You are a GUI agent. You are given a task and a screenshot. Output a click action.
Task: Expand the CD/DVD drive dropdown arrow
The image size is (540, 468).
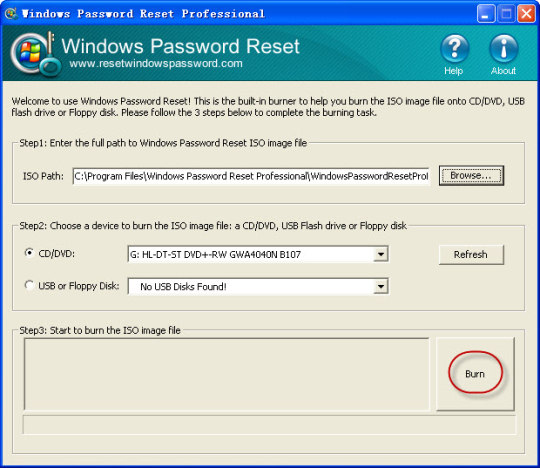[381, 254]
